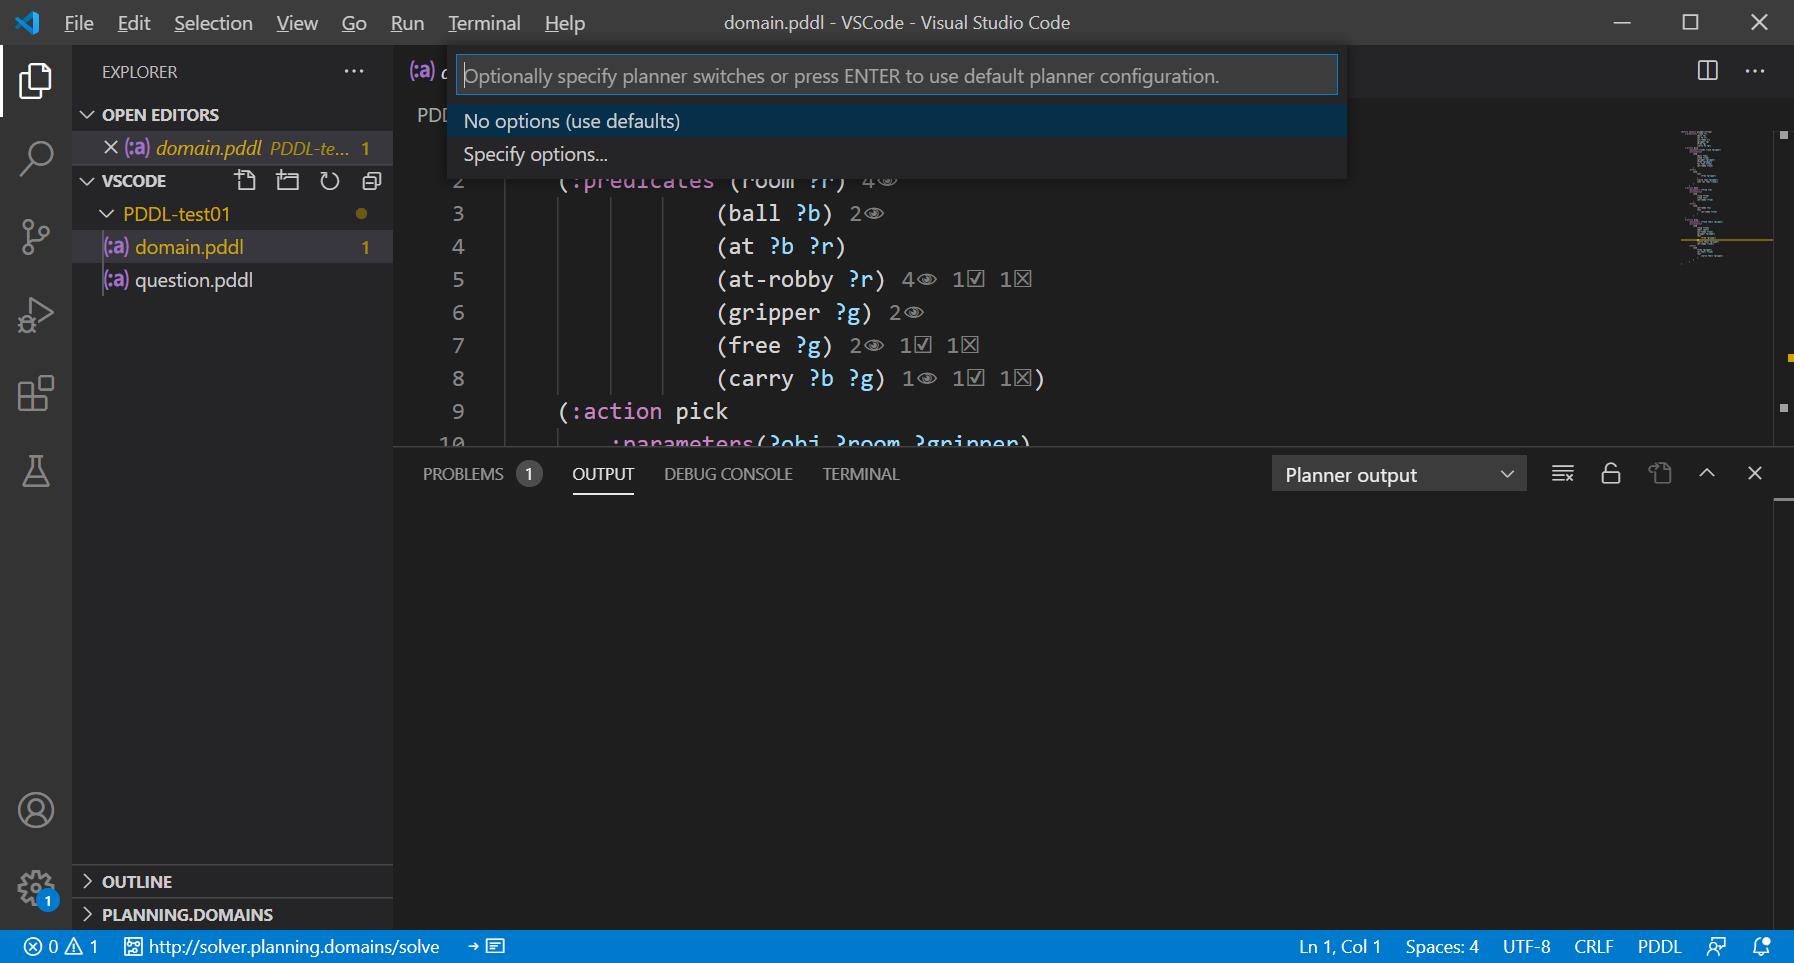Click New File icon in VSCODE header

[245, 181]
